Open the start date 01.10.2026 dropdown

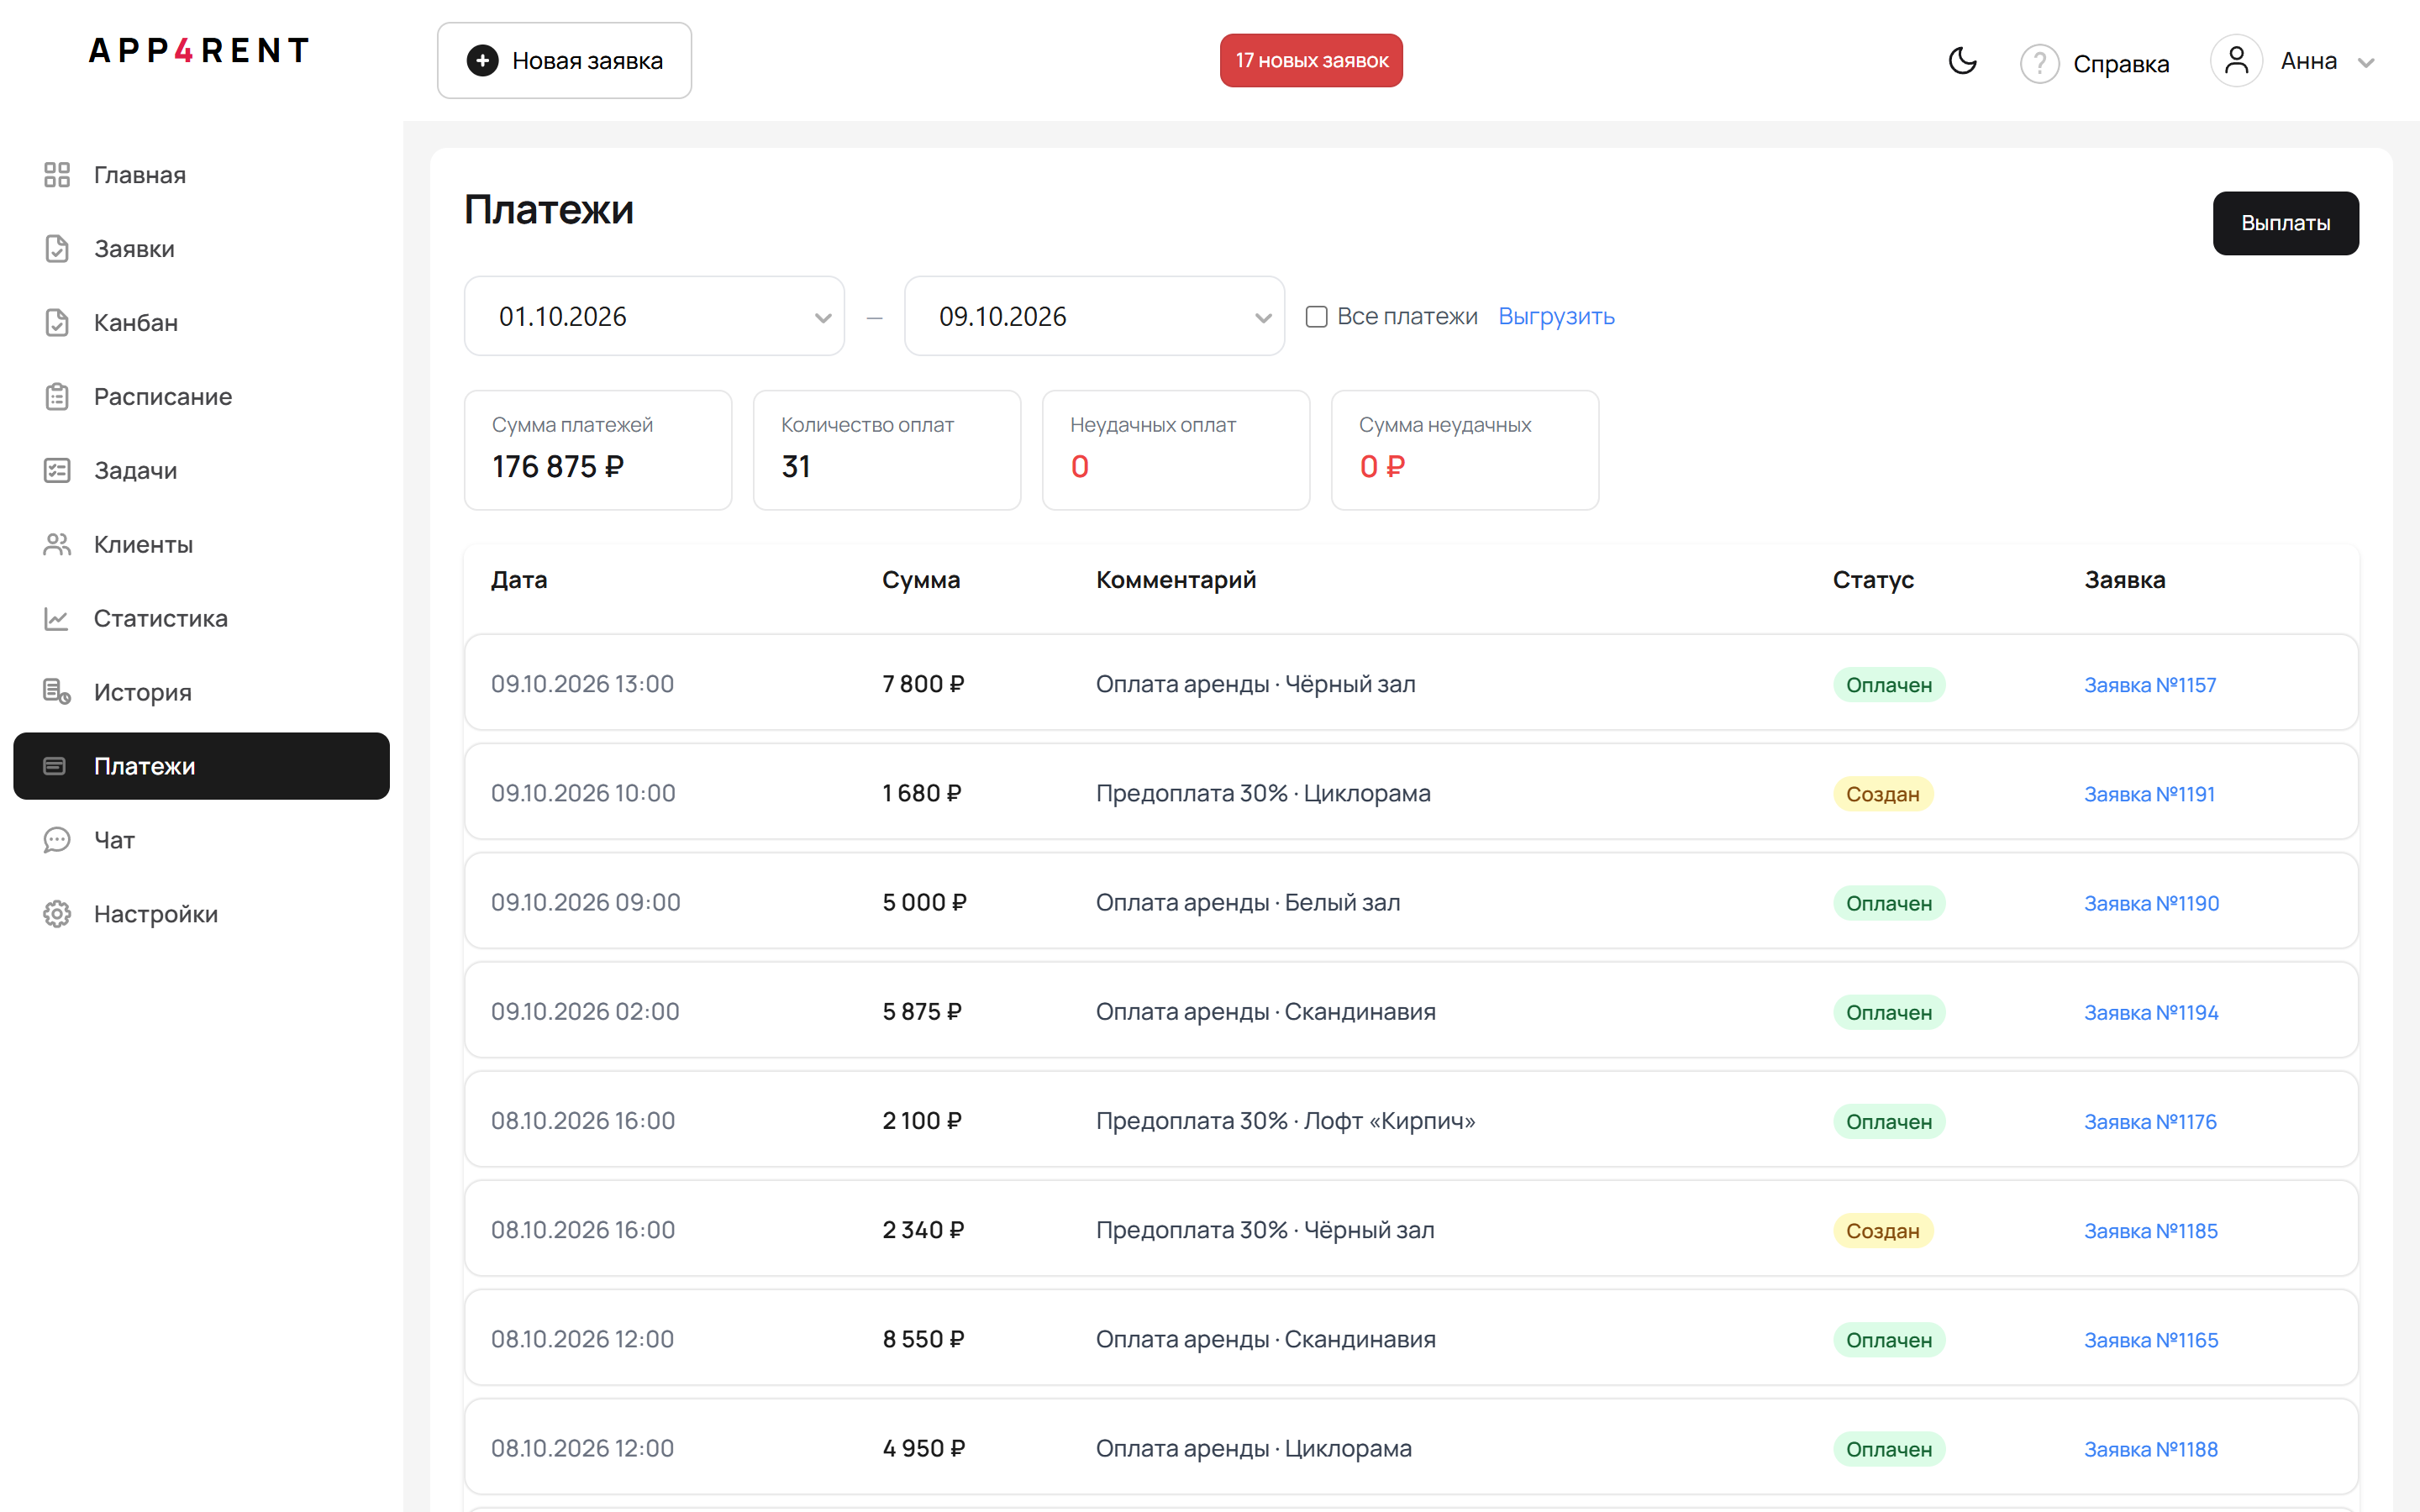[654, 316]
